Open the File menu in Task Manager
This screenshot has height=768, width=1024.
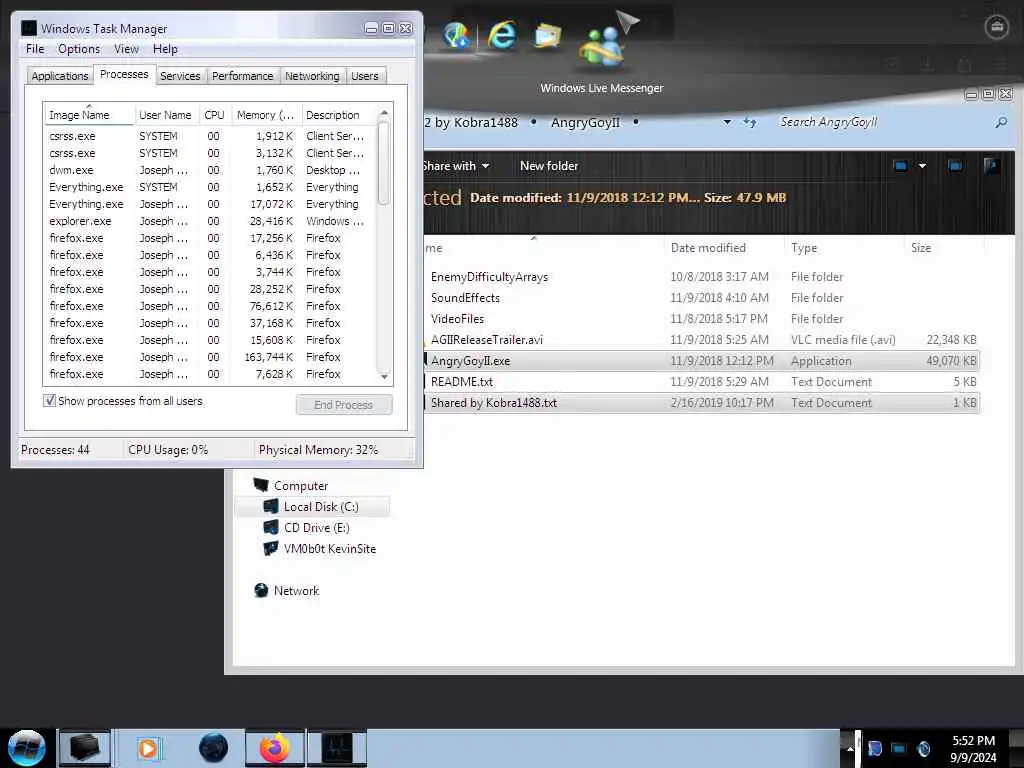click(x=35, y=49)
